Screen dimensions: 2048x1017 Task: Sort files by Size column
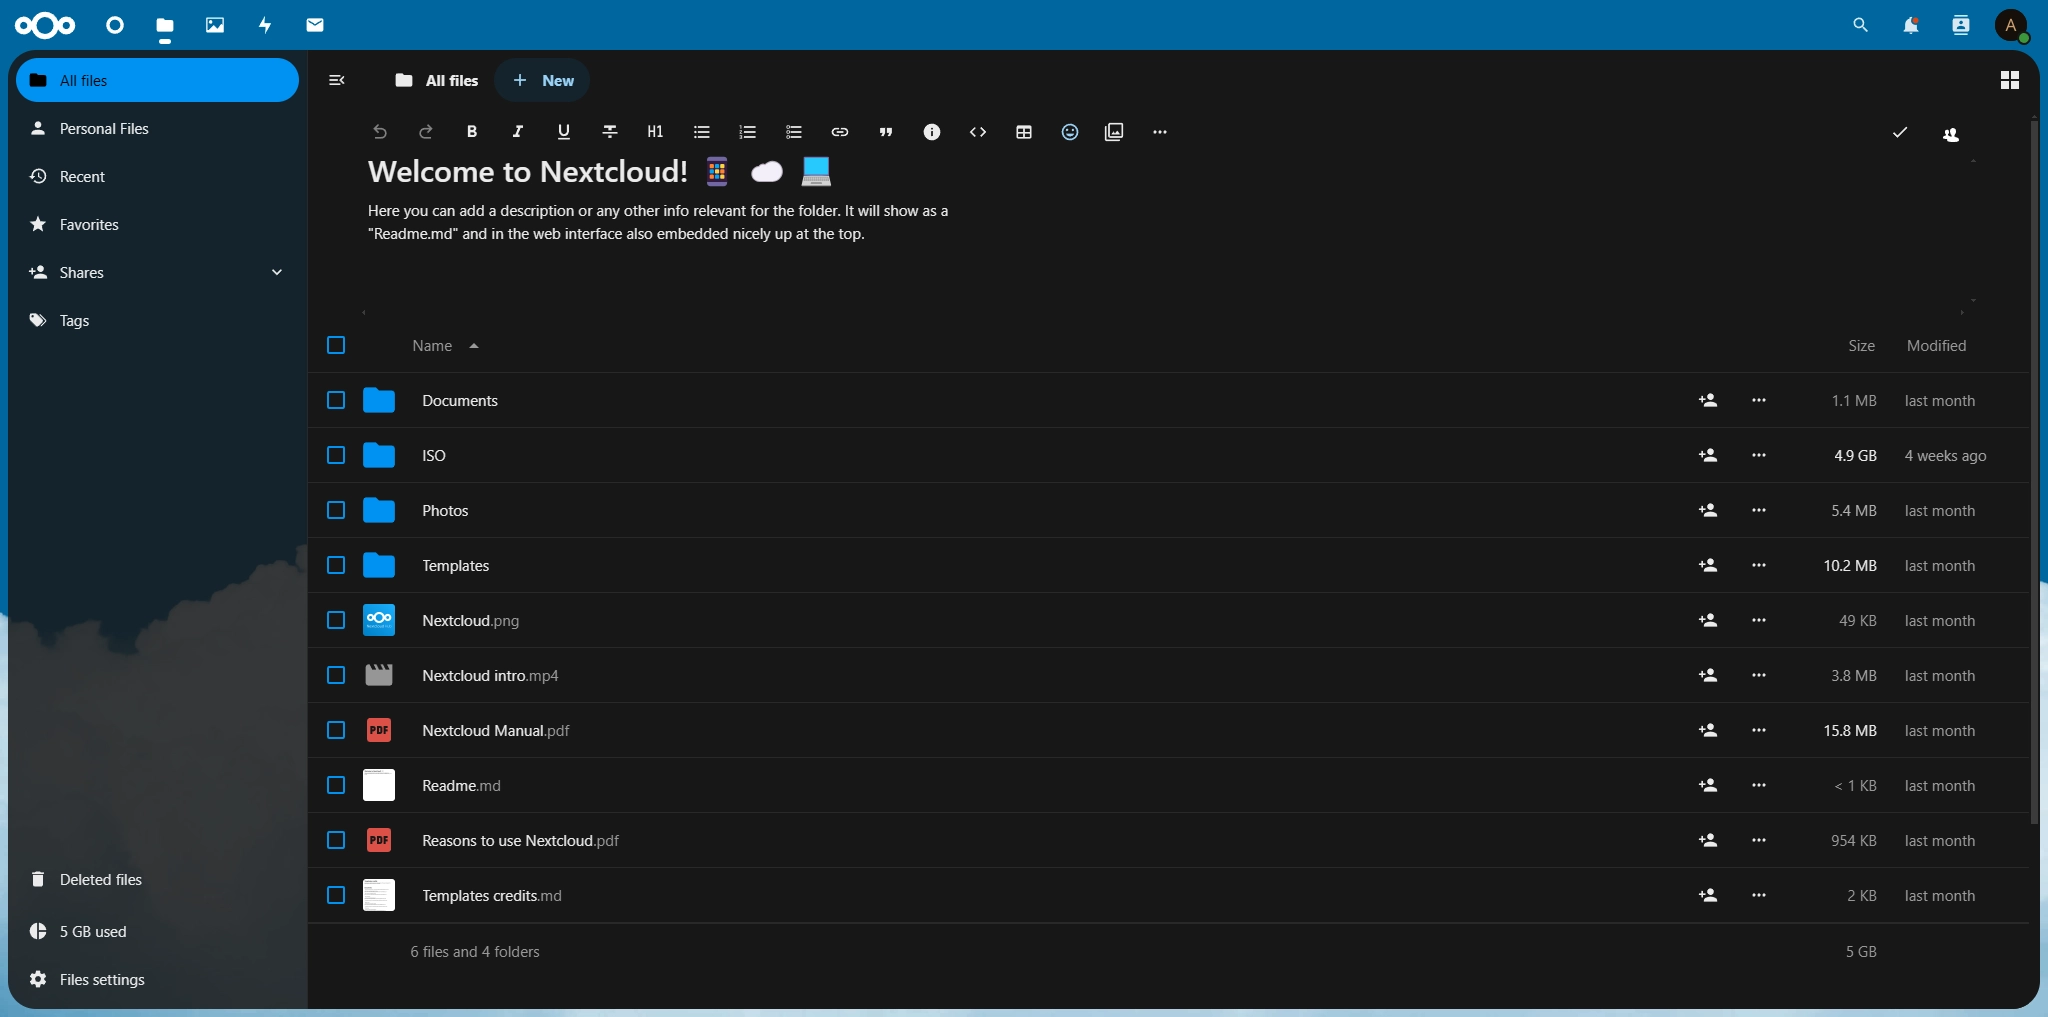pyautogui.click(x=1861, y=345)
